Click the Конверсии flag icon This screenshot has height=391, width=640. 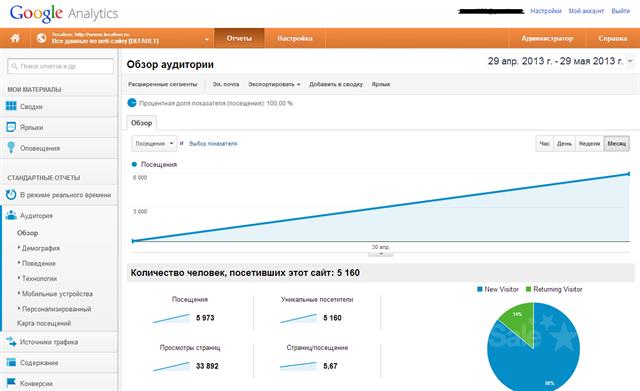point(11,383)
